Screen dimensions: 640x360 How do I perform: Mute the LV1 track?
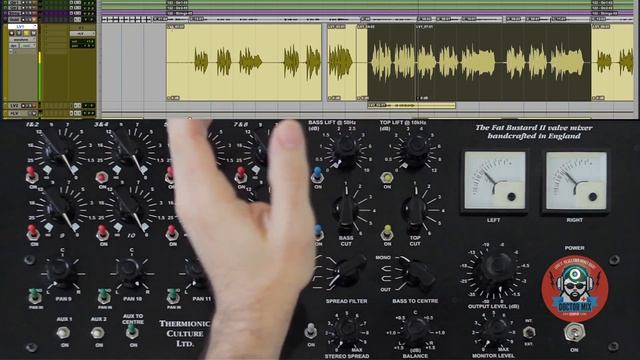pos(33,33)
